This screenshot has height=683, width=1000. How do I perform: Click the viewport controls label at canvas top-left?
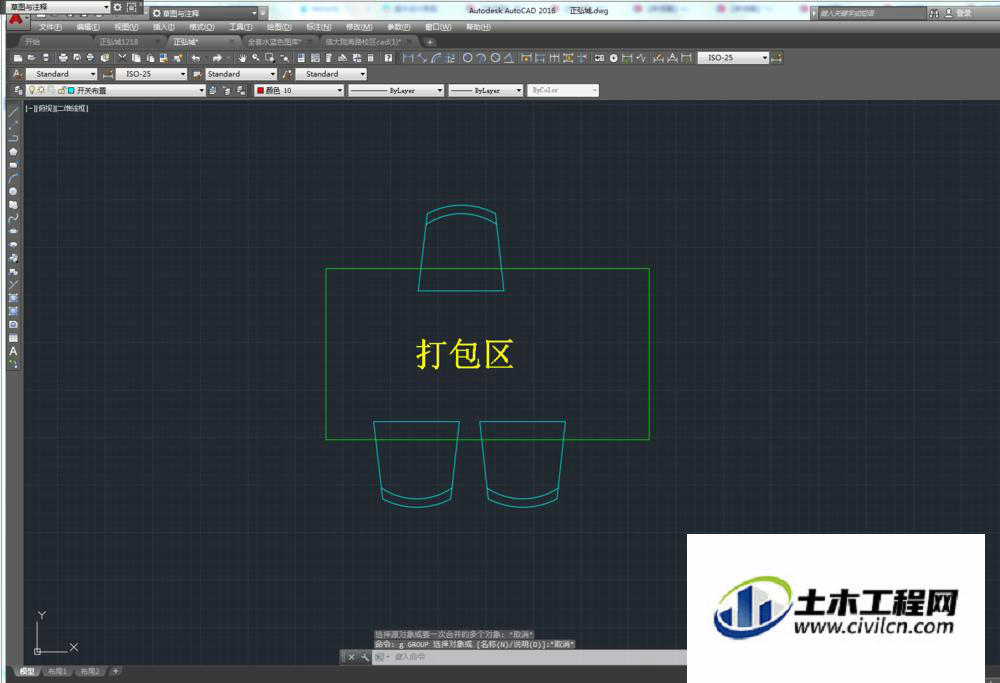57,108
